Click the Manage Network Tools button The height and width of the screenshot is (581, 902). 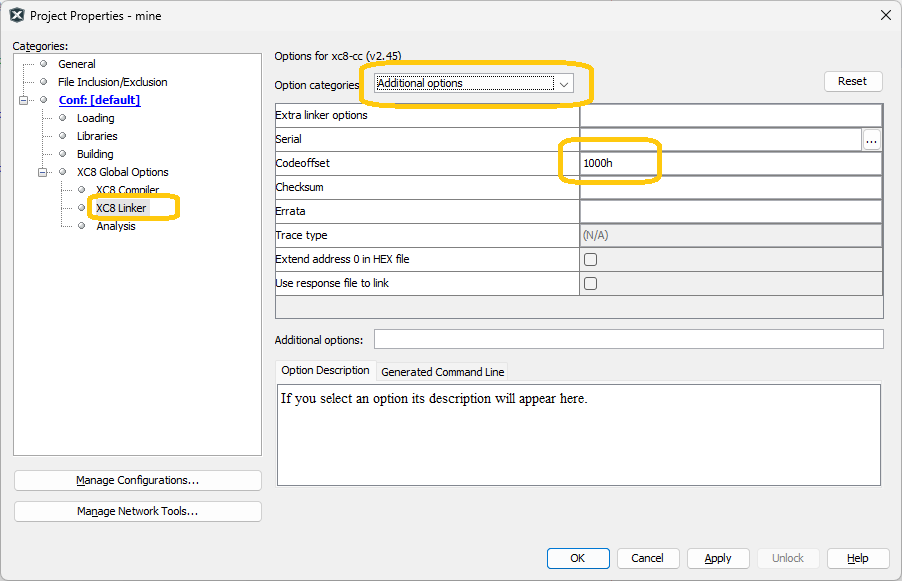click(137, 511)
